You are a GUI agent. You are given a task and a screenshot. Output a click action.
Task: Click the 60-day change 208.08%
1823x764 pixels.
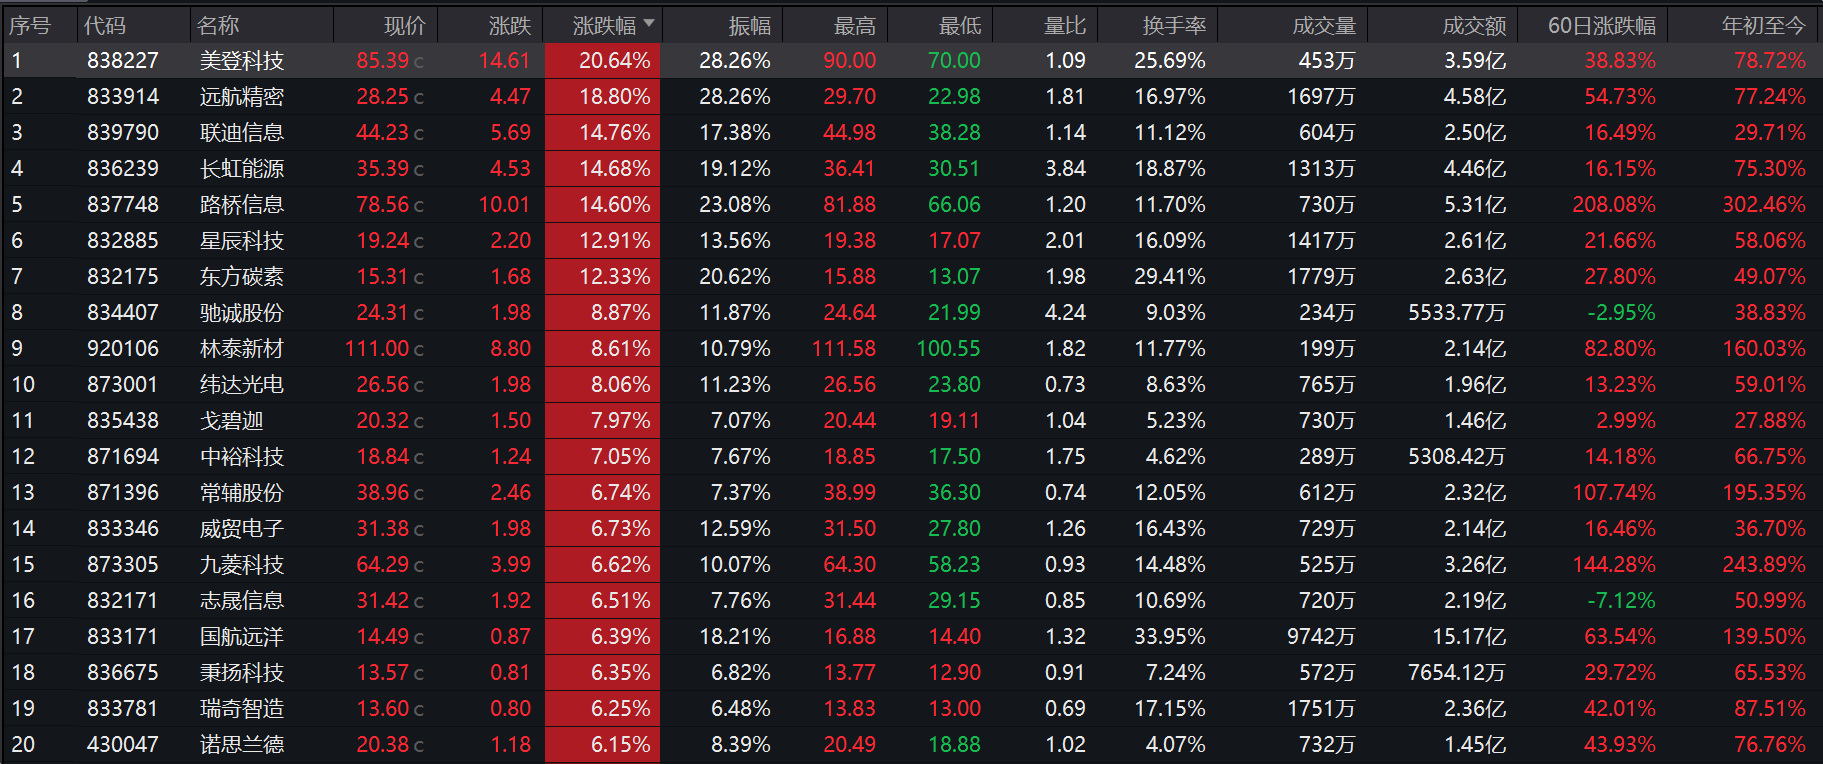coord(1614,205)
